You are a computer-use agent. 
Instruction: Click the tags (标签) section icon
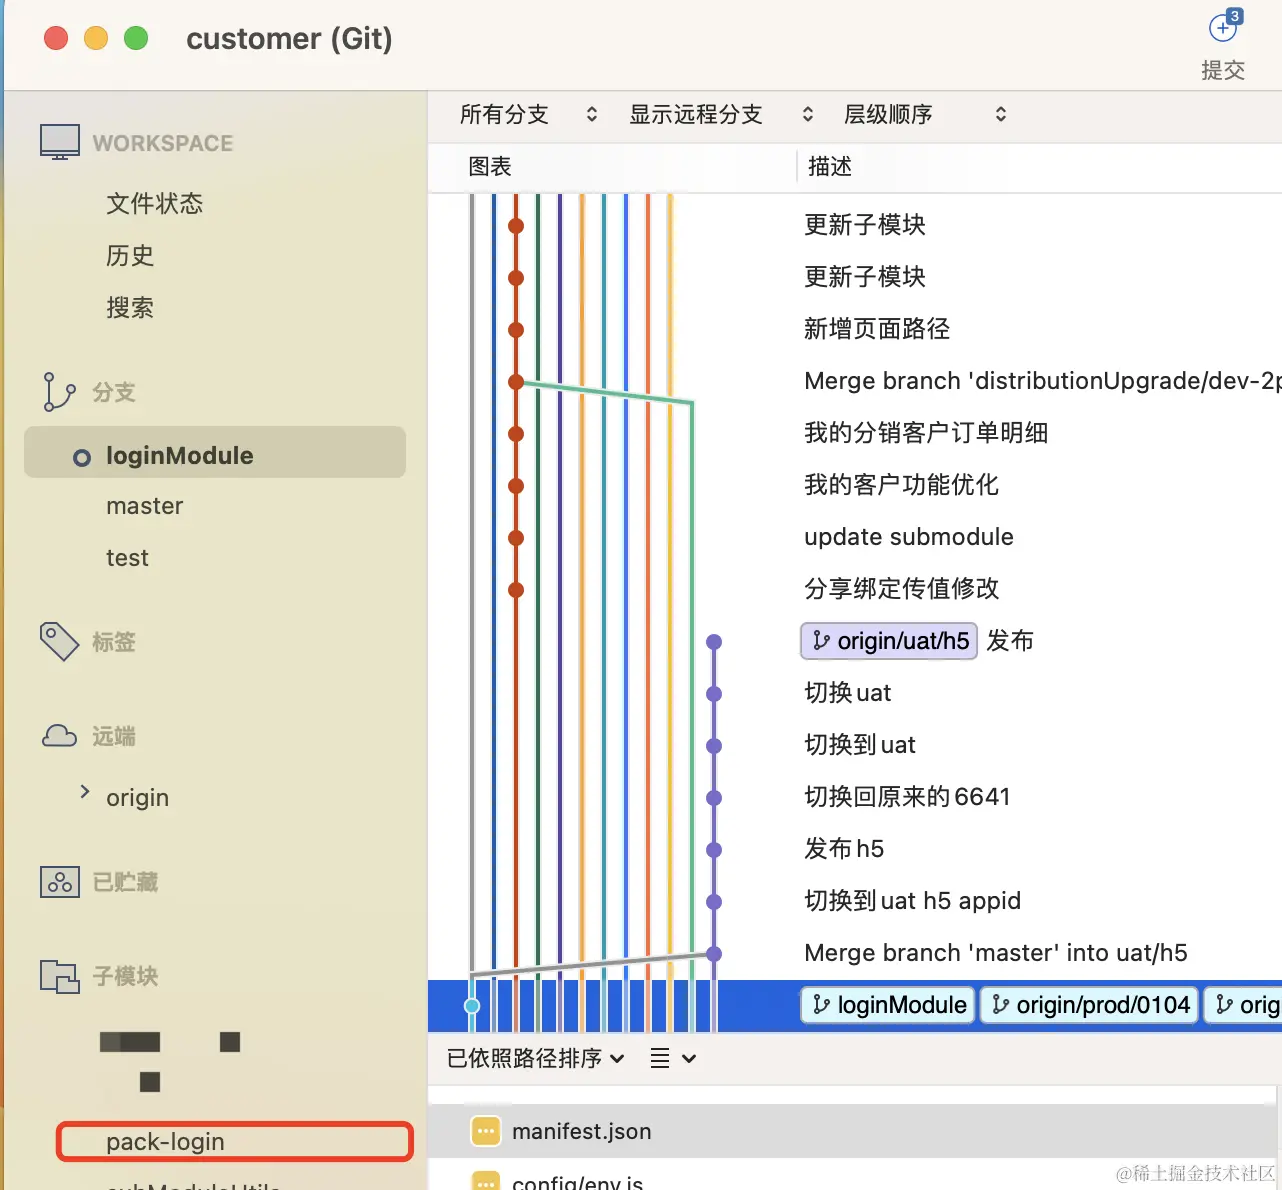[59, 641]
